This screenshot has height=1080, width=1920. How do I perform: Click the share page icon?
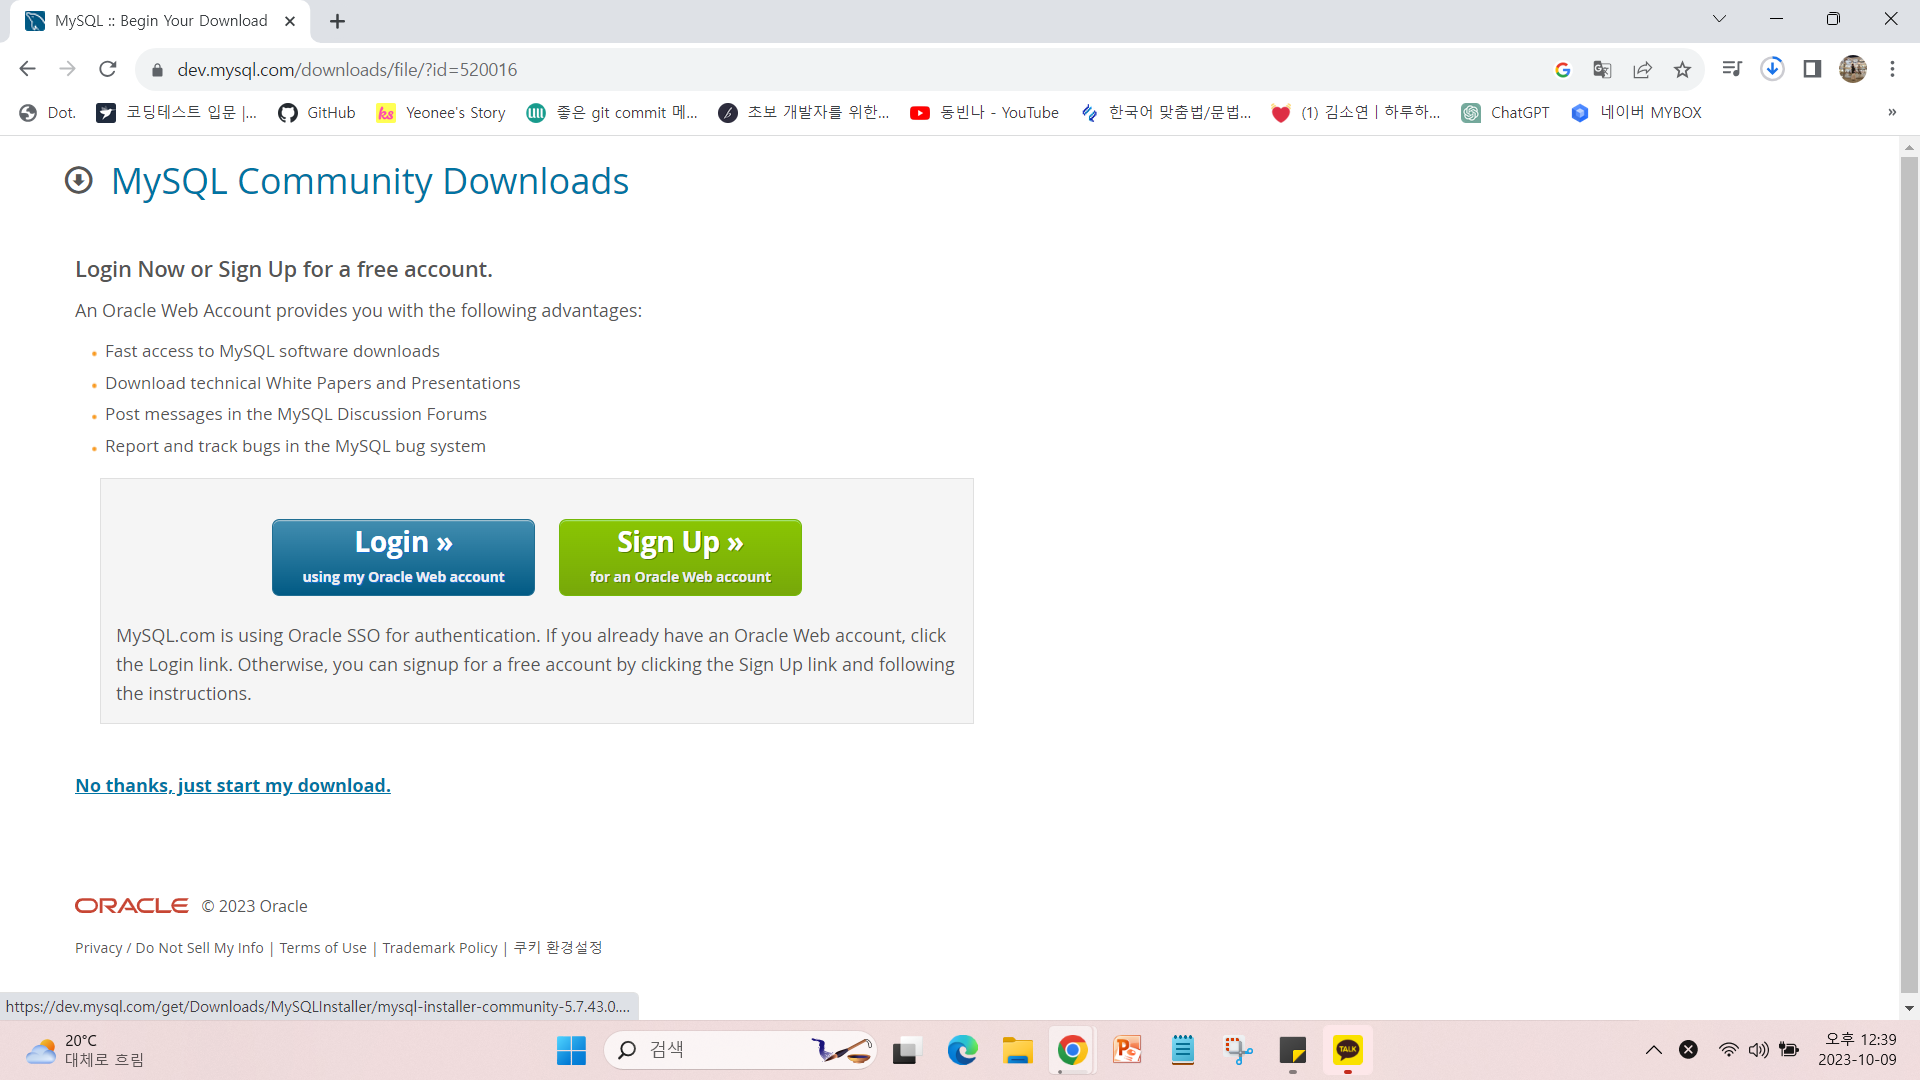[1642, 69]
